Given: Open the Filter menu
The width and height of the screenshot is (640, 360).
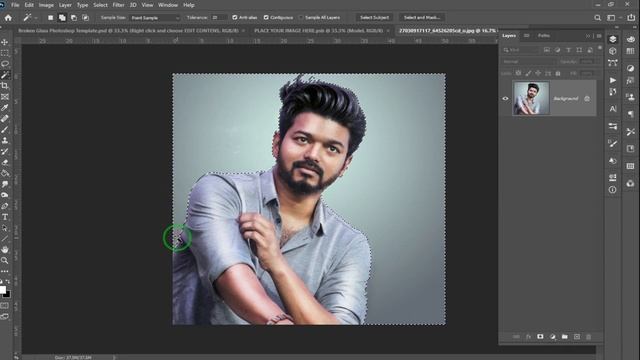Looking at the screenshot, I should tap(118, 5).
